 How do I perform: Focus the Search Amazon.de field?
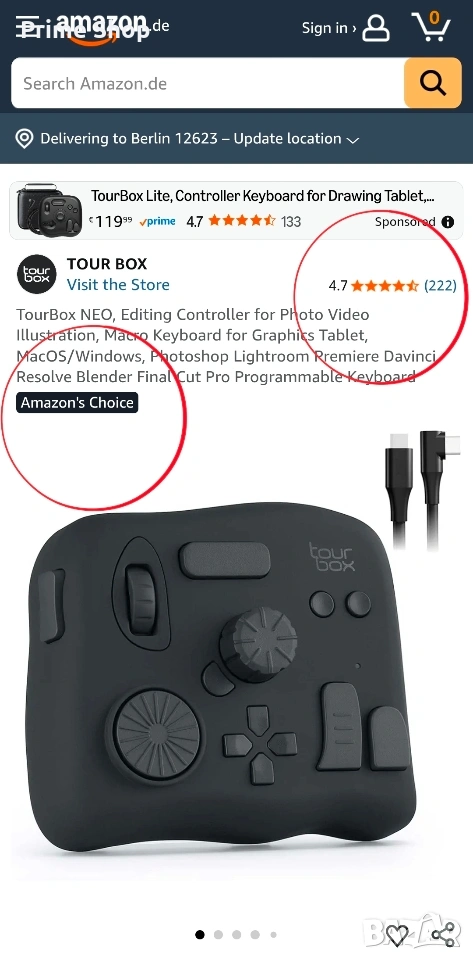pos(207,83)
